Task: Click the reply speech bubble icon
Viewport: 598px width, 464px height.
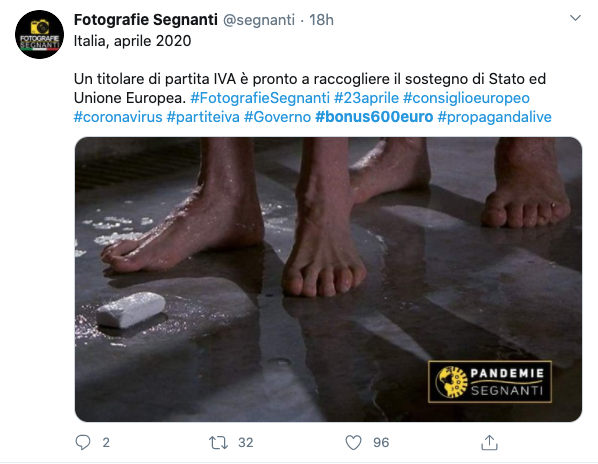Action: [x=83, y=442]
